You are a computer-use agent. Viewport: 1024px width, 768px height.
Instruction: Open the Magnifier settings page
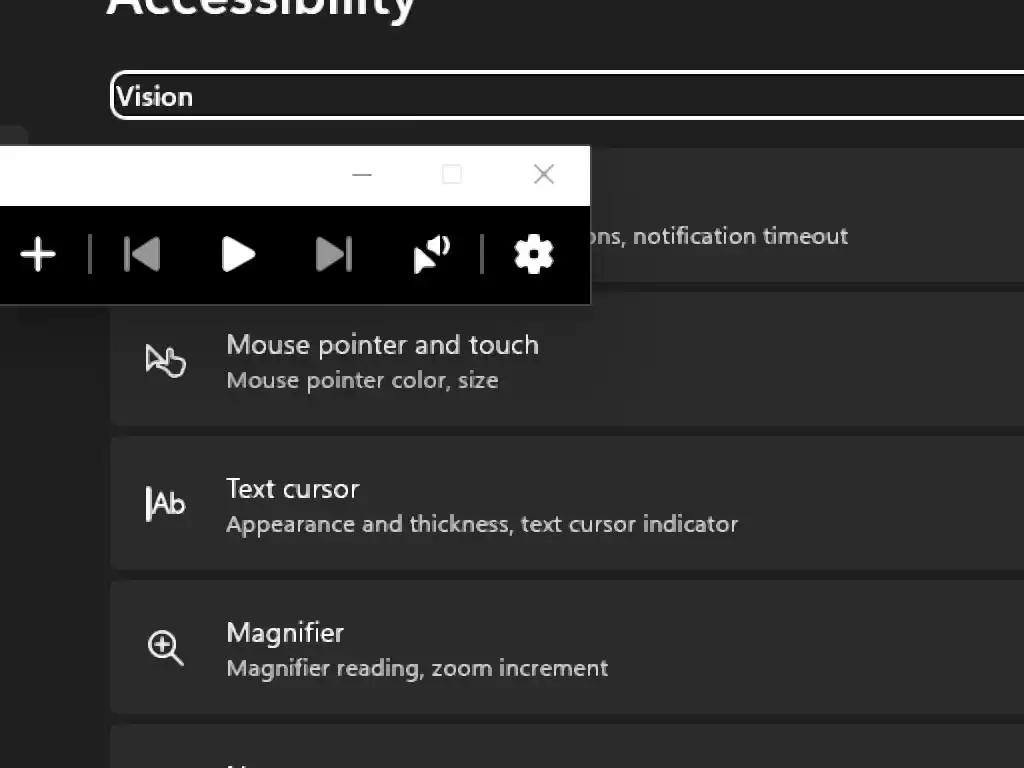pyautogui.click(x=560, y=648)
